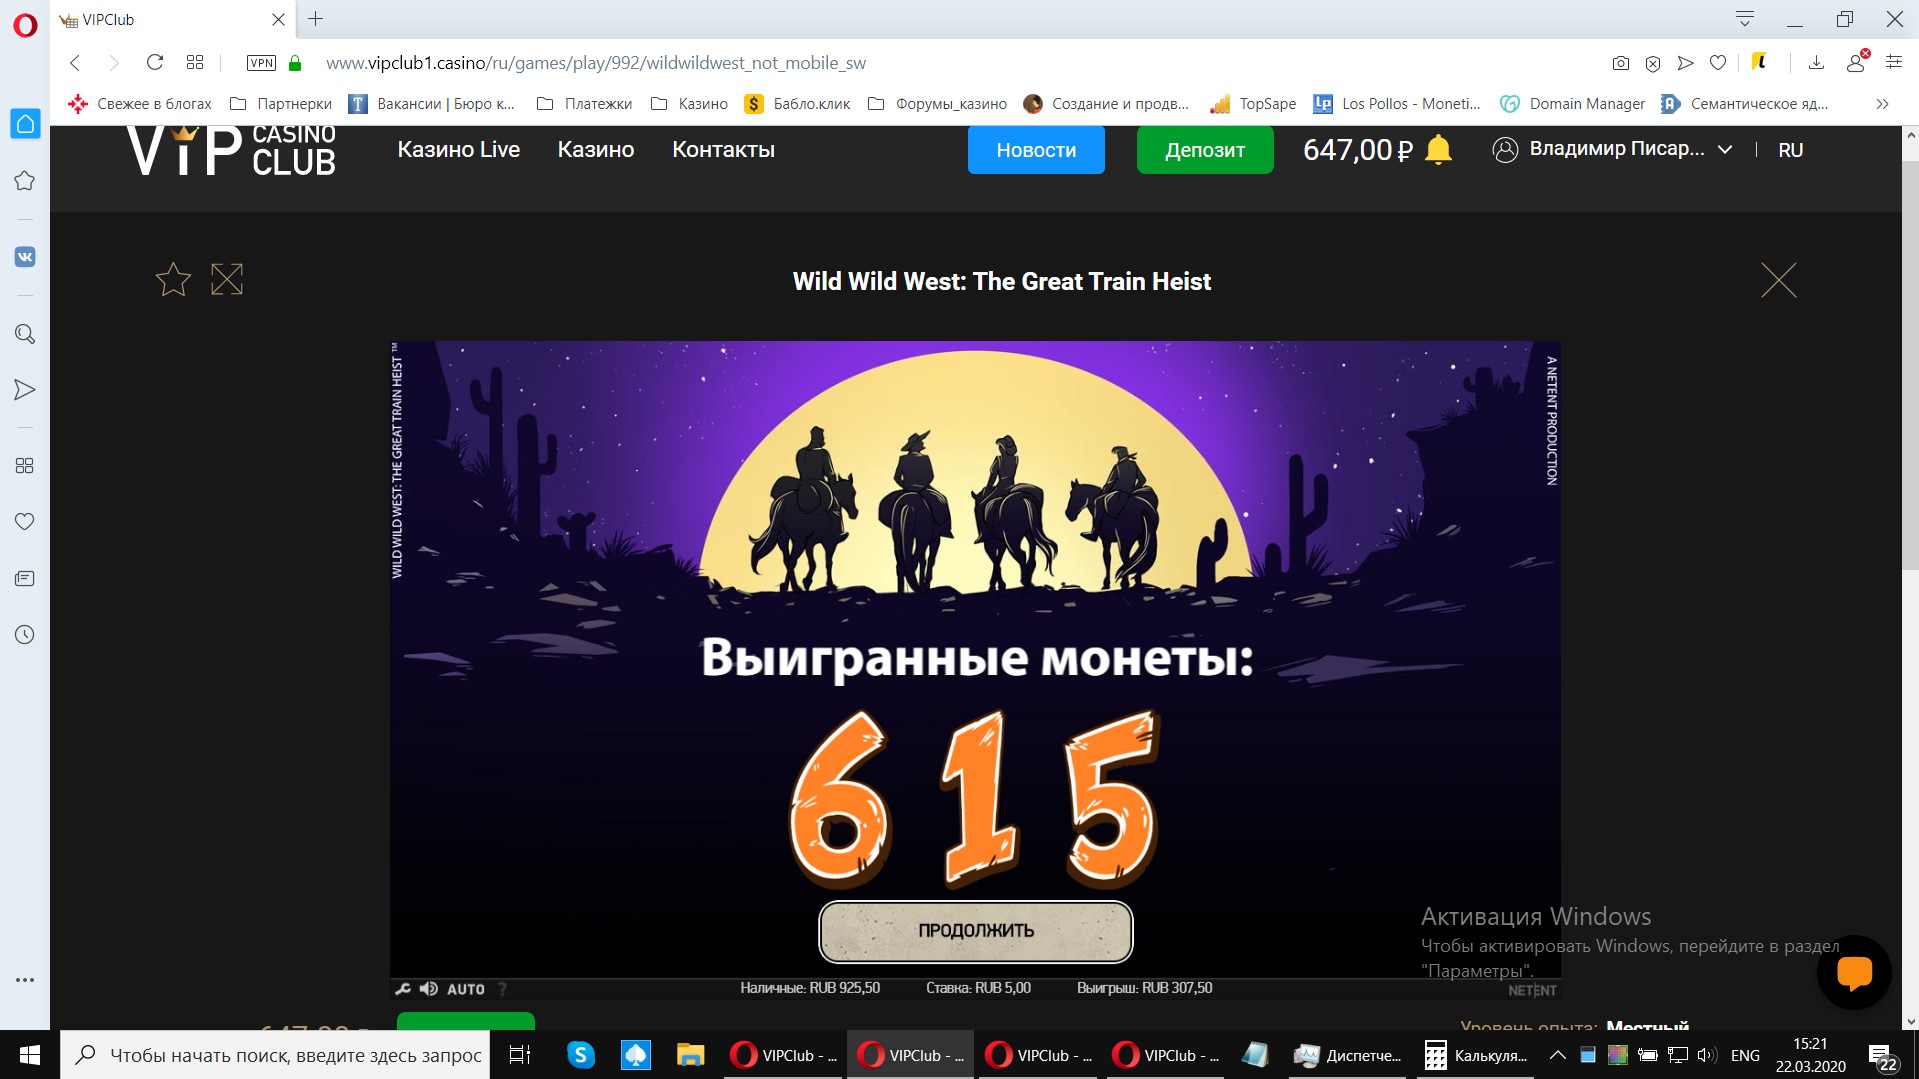Open sidebar search magnifier

(x=25, y=334)
